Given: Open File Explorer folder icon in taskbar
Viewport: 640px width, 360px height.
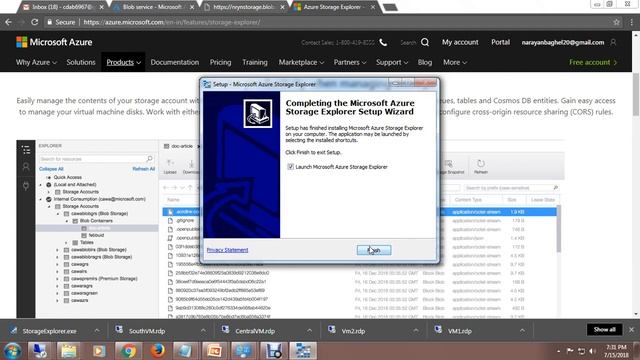Looking at the screenshot, I should click(69, 351).
